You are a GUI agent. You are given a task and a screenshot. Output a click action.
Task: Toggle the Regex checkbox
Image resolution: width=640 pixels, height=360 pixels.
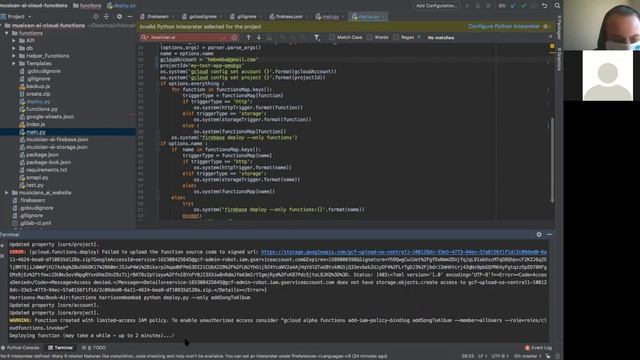(x=396, y=37)
